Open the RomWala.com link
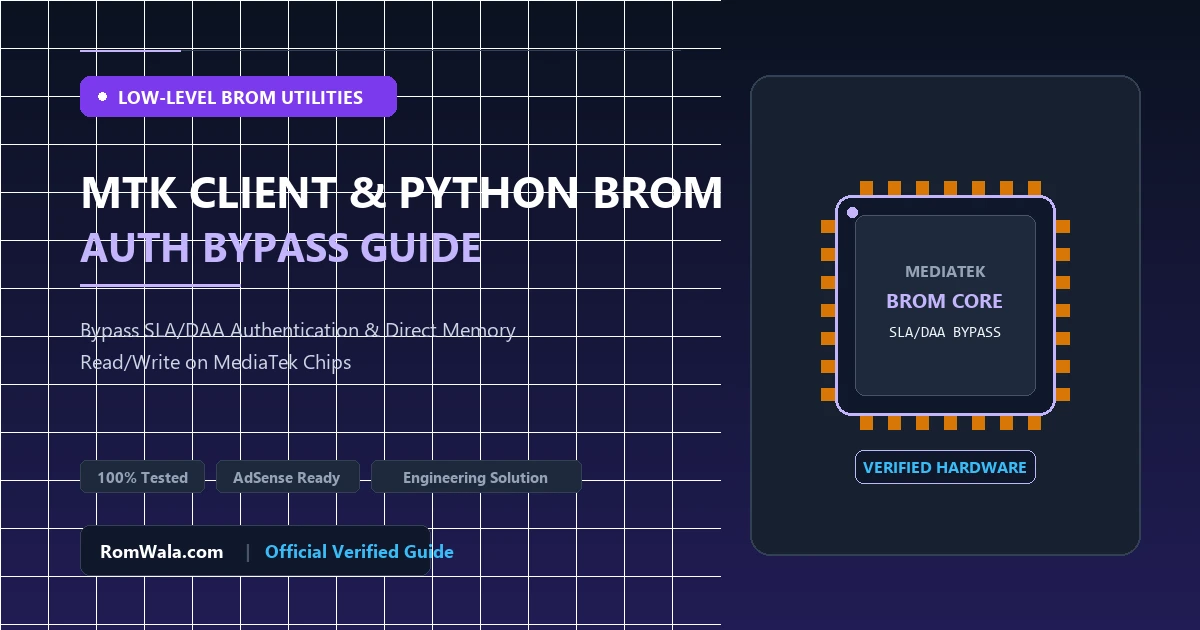This screenshot has width=1200, height=630. [x=162, y=552]
